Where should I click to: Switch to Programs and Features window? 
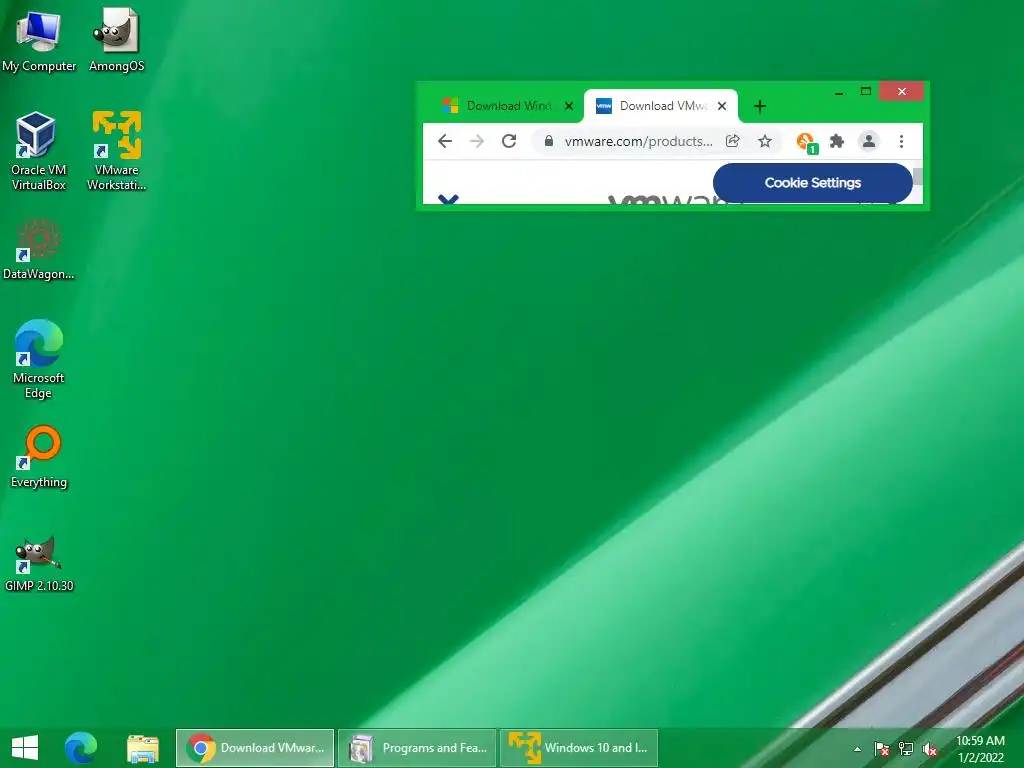417,748
